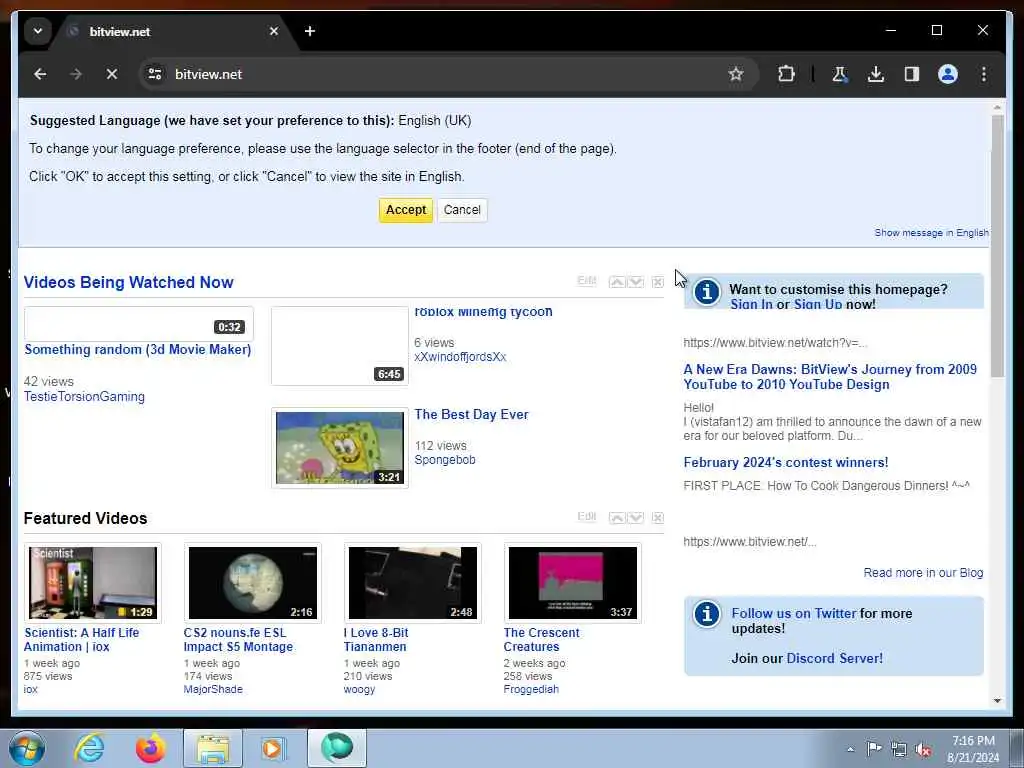Click Read more in our Blog
This screenshot has width=1024, height=768.
[x=923, y=573]
